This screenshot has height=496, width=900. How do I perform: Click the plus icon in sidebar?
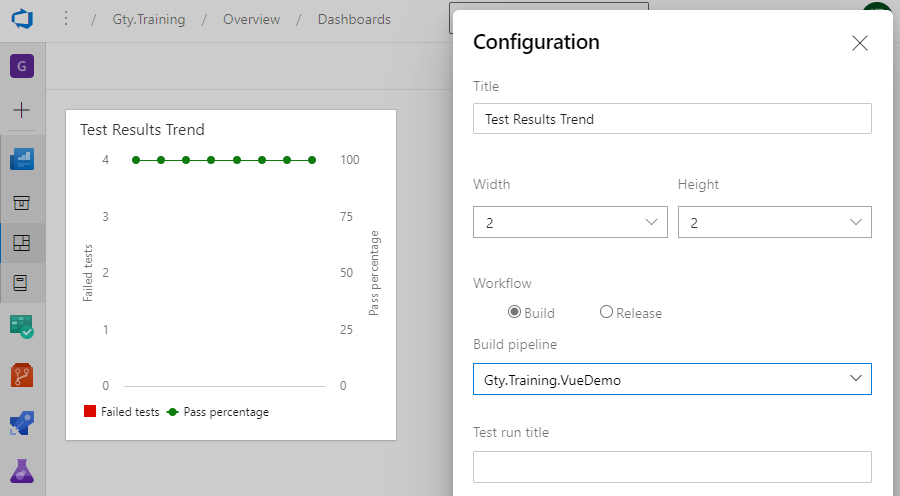(22, 110)
